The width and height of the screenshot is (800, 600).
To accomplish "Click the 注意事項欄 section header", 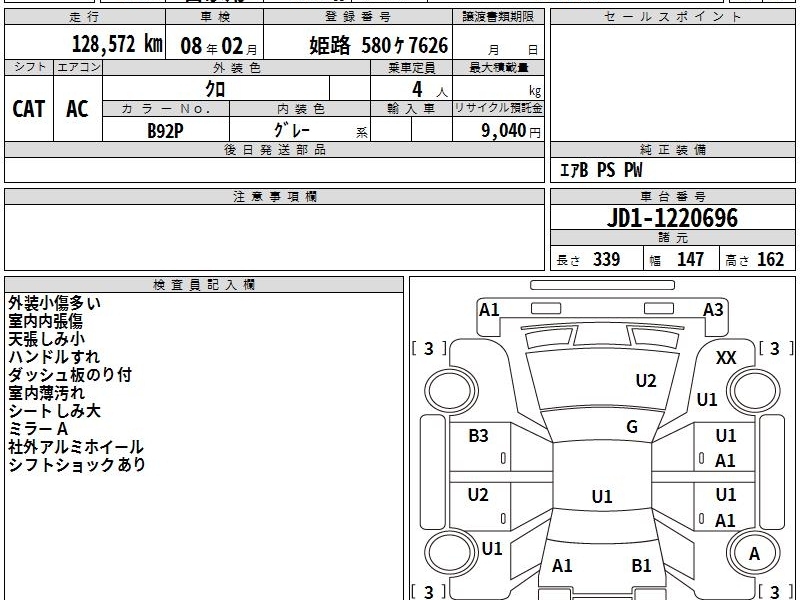I will 274,197.
